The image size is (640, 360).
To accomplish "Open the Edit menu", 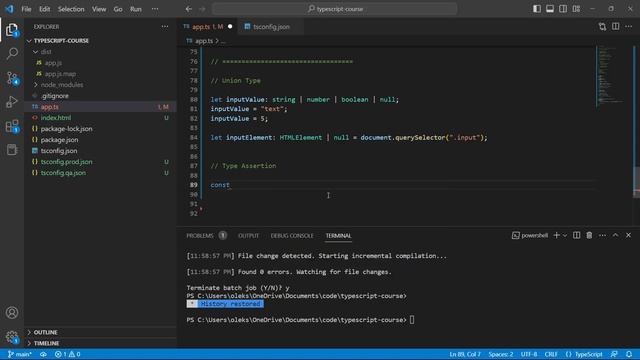I will coord(44,9).
